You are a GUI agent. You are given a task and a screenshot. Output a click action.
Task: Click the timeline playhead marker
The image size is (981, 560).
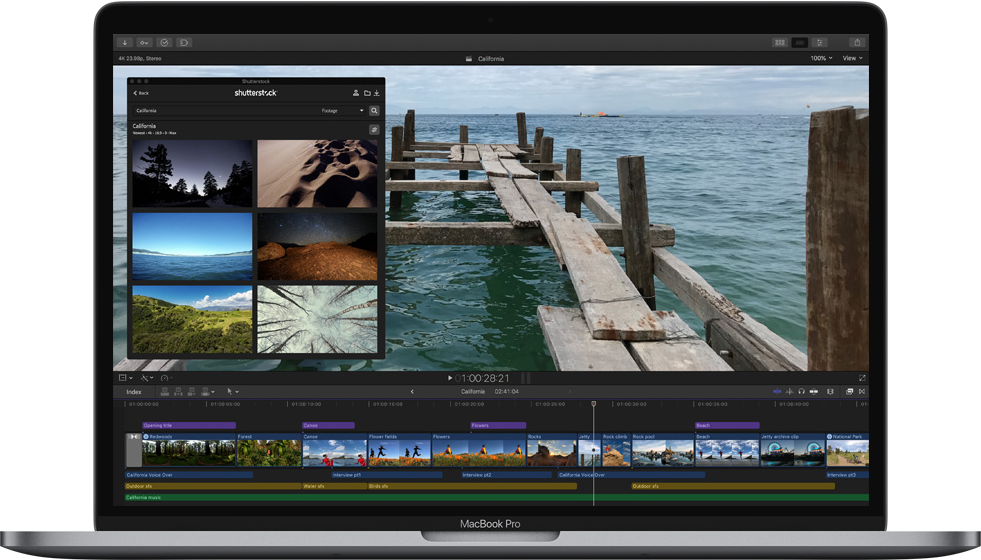[x=593, y=405]
